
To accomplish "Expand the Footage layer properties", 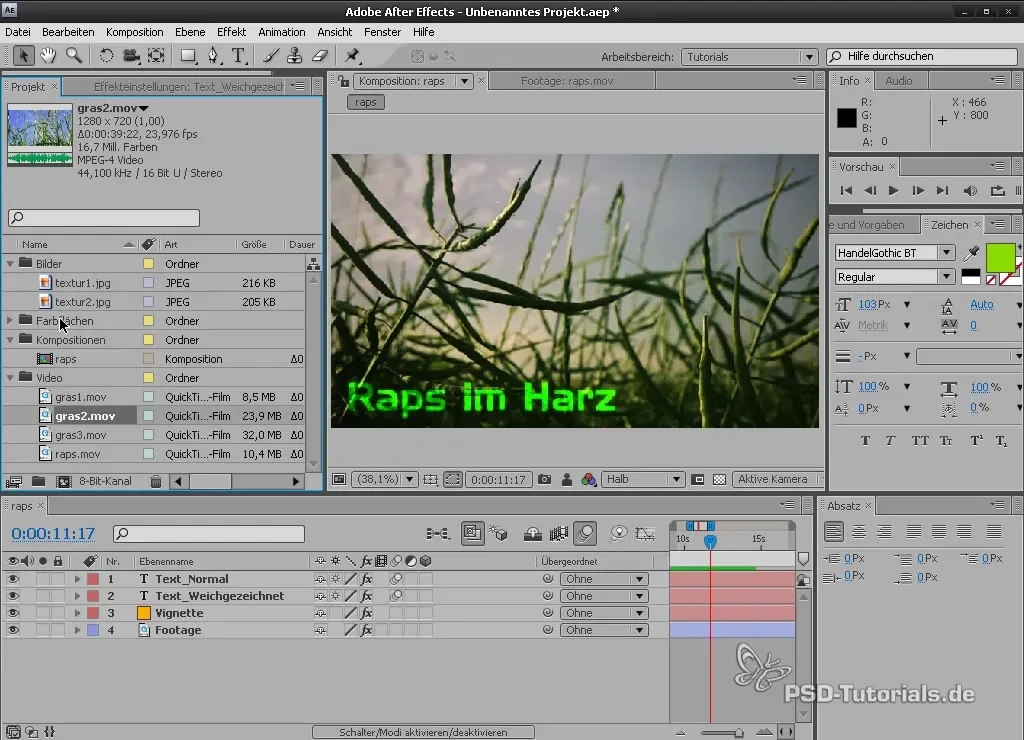I will 77,630.
